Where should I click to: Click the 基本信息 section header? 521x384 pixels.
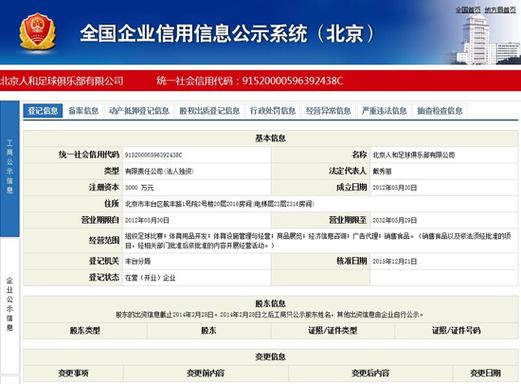[x=270, y=138]
